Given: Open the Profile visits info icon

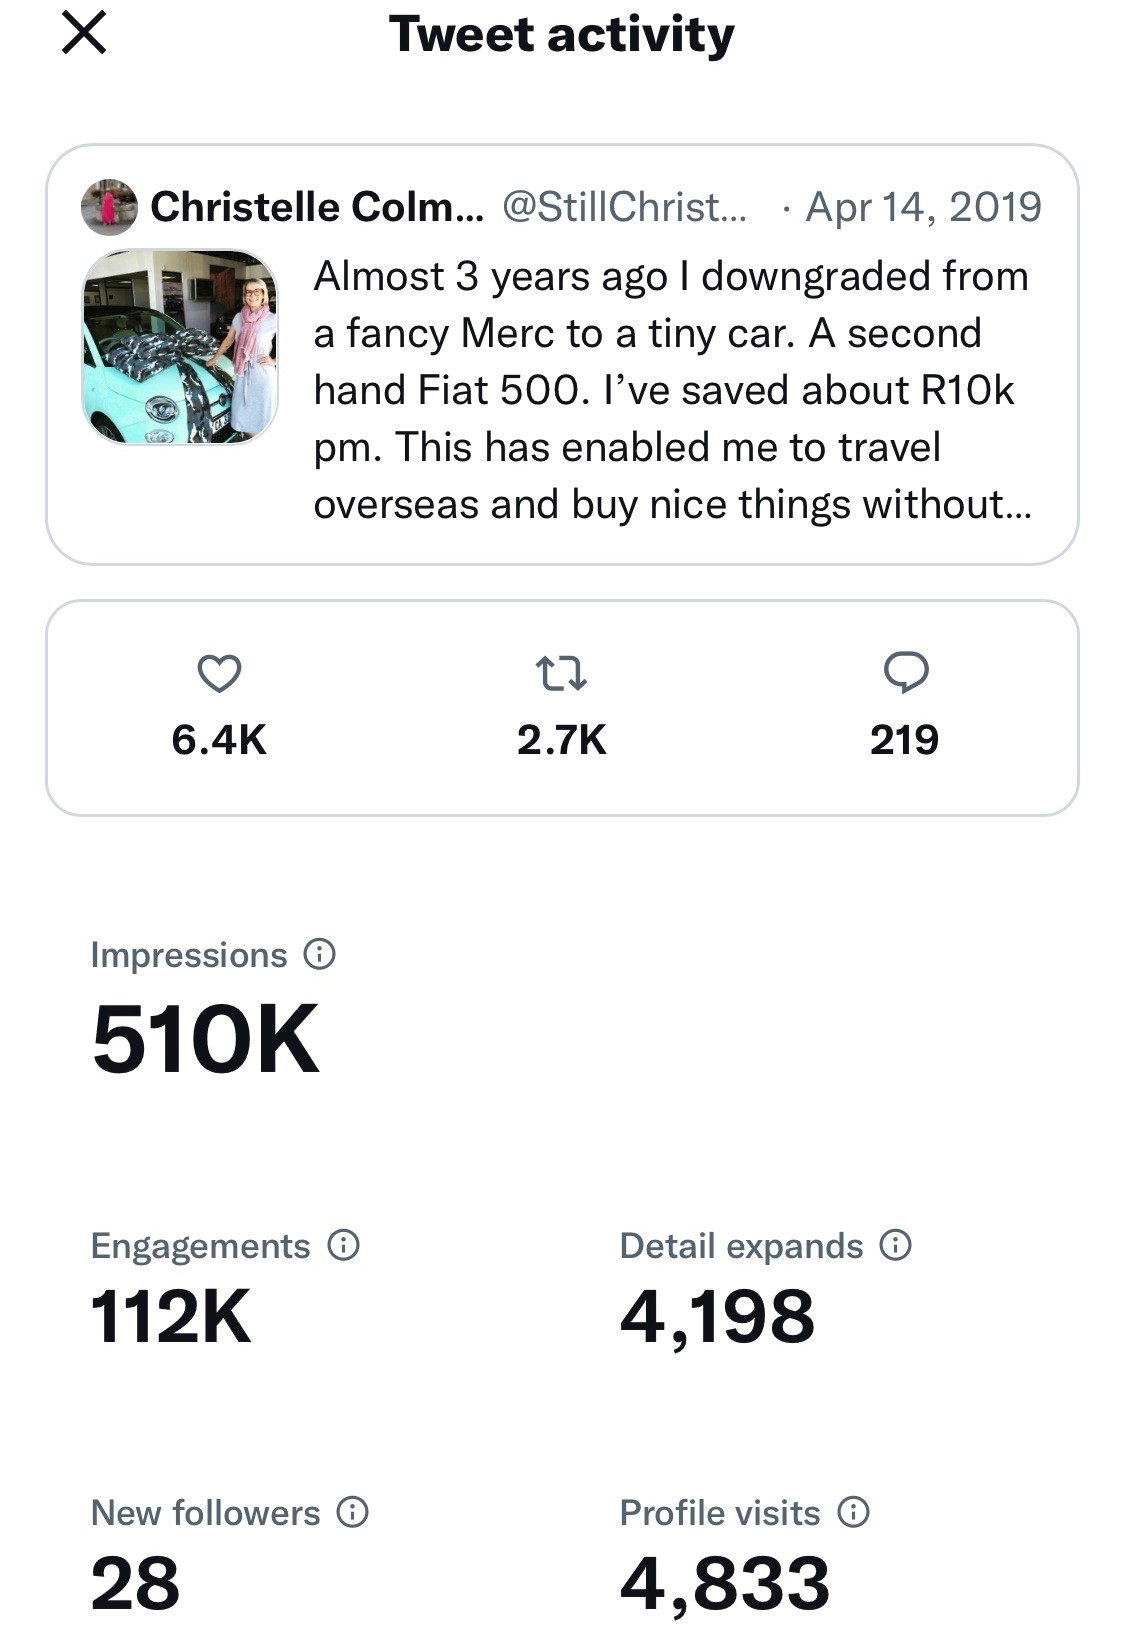Looking at the screenshot, I should click(853, 1512).
